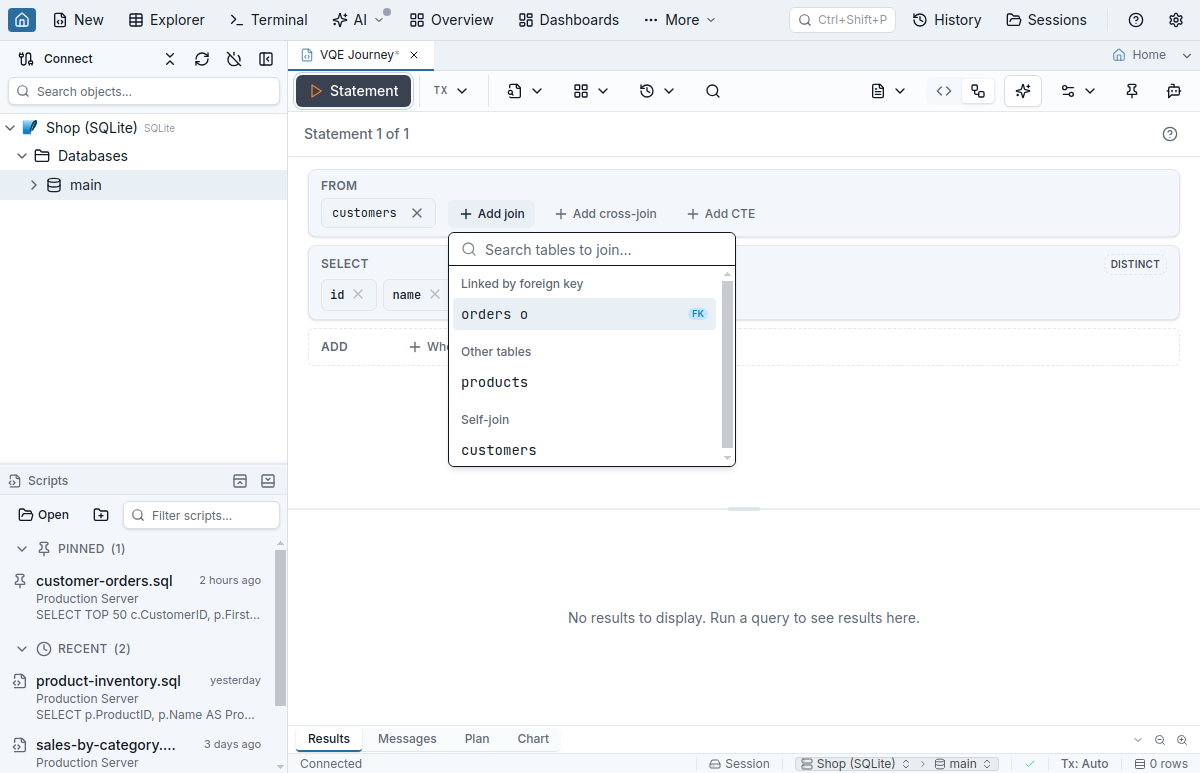Open the file script dropdown in toolbar
1200x773 pixels.
[525, 91]
